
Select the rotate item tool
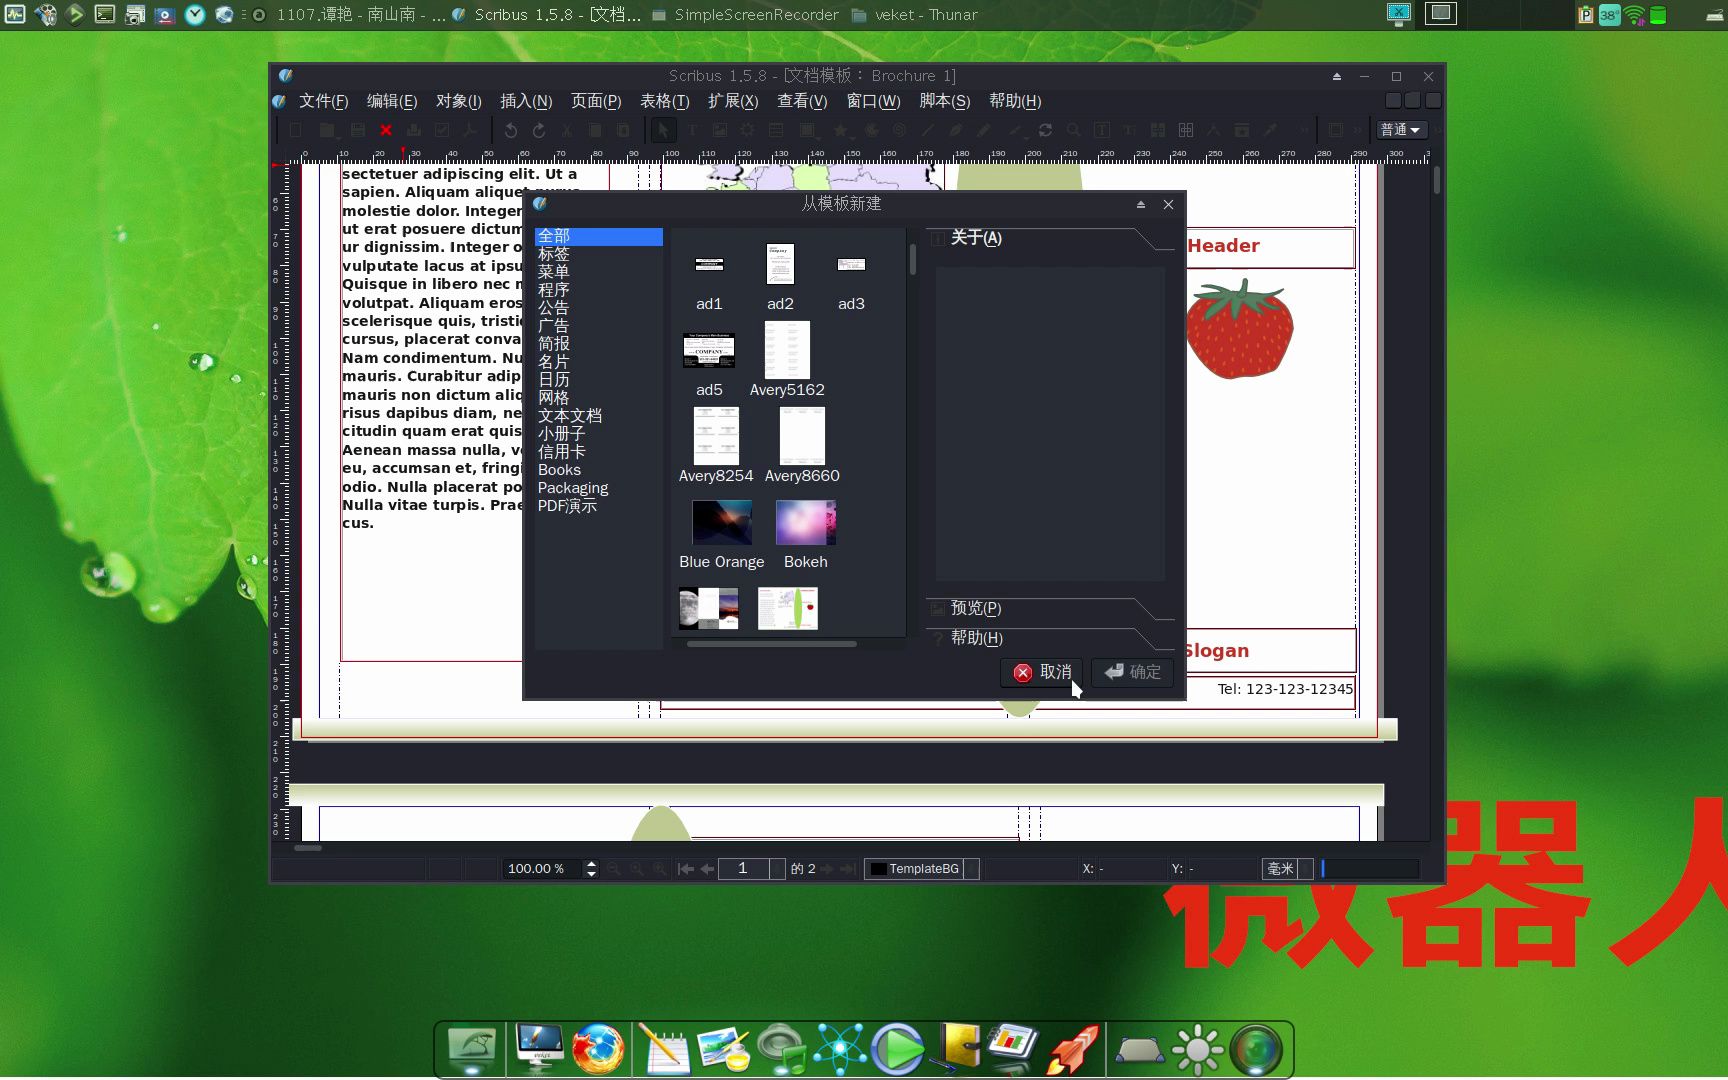[1045, 130]
